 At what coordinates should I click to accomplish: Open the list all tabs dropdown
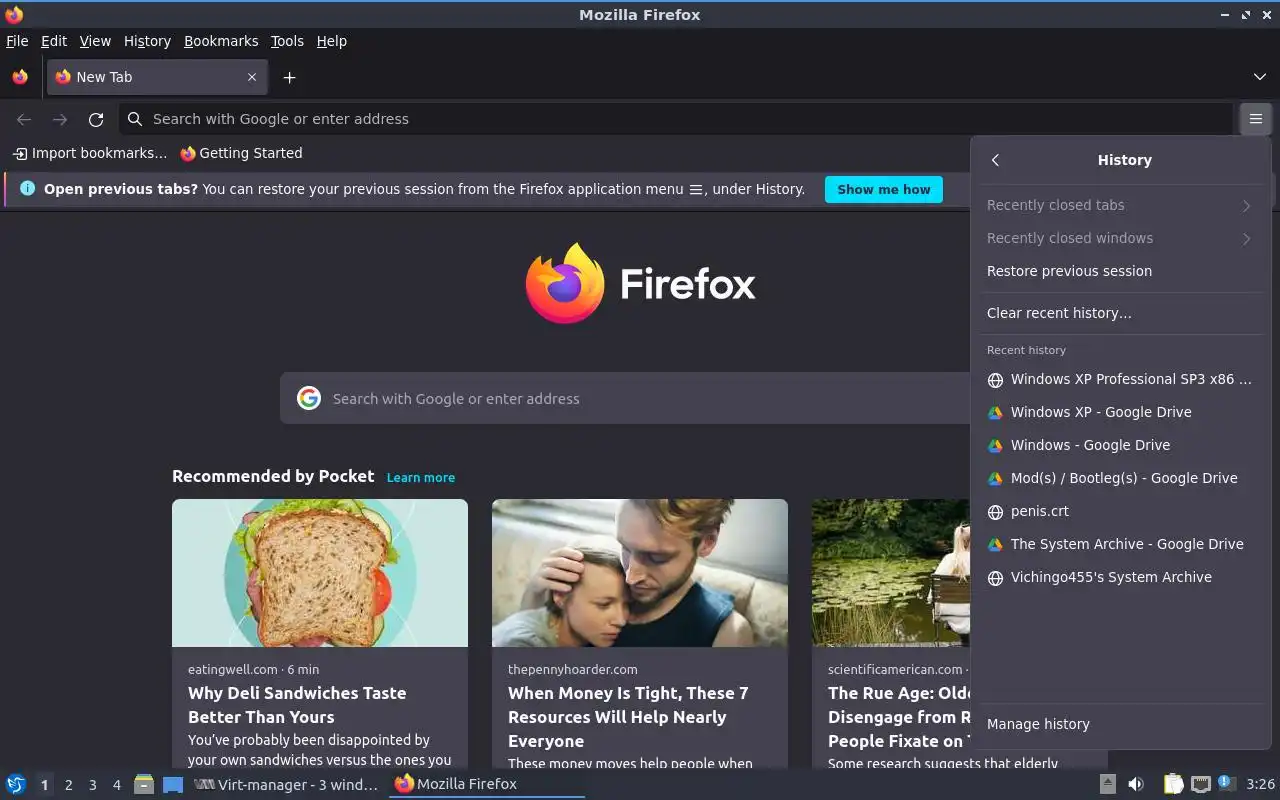1259,77
